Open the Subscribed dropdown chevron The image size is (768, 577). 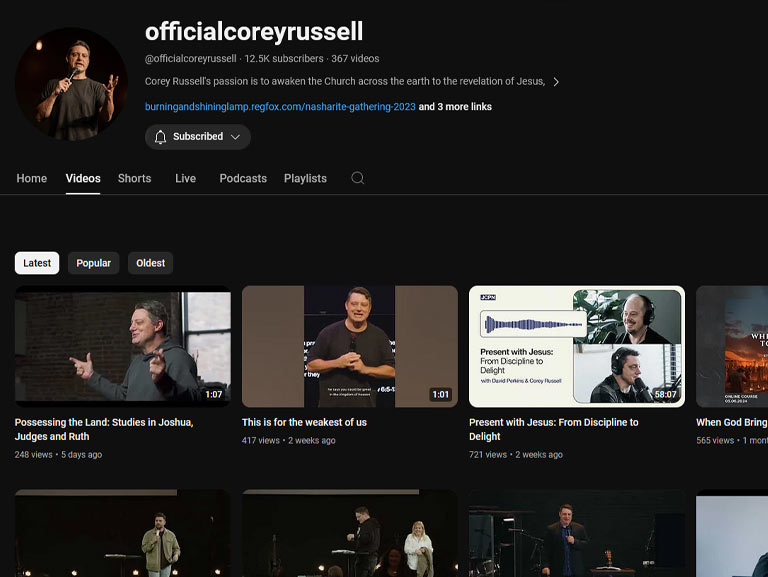pyautogui.click(x=236, y=137)
